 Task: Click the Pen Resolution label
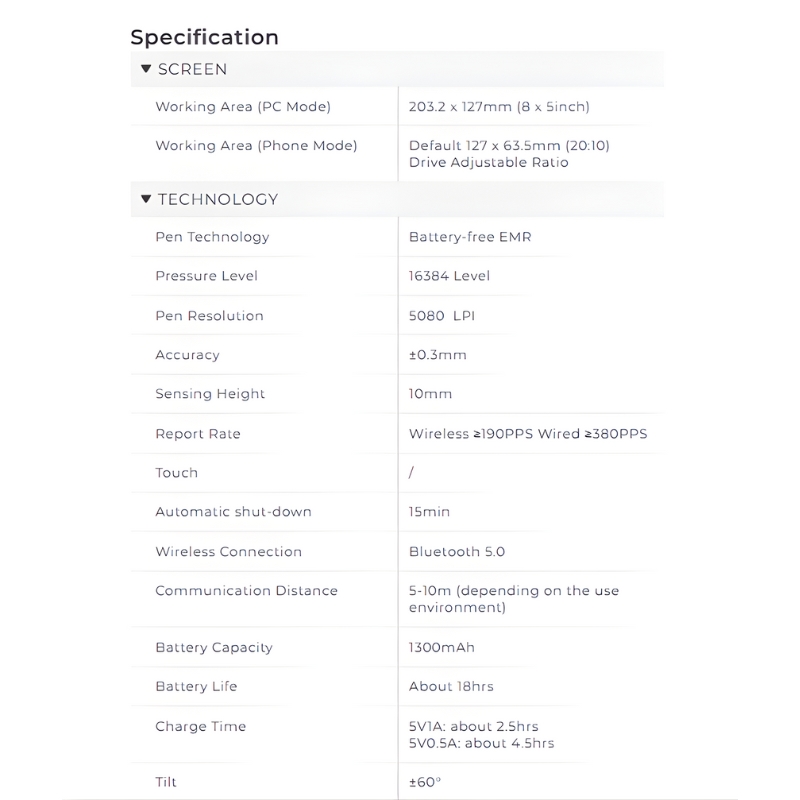click(209, 316)
